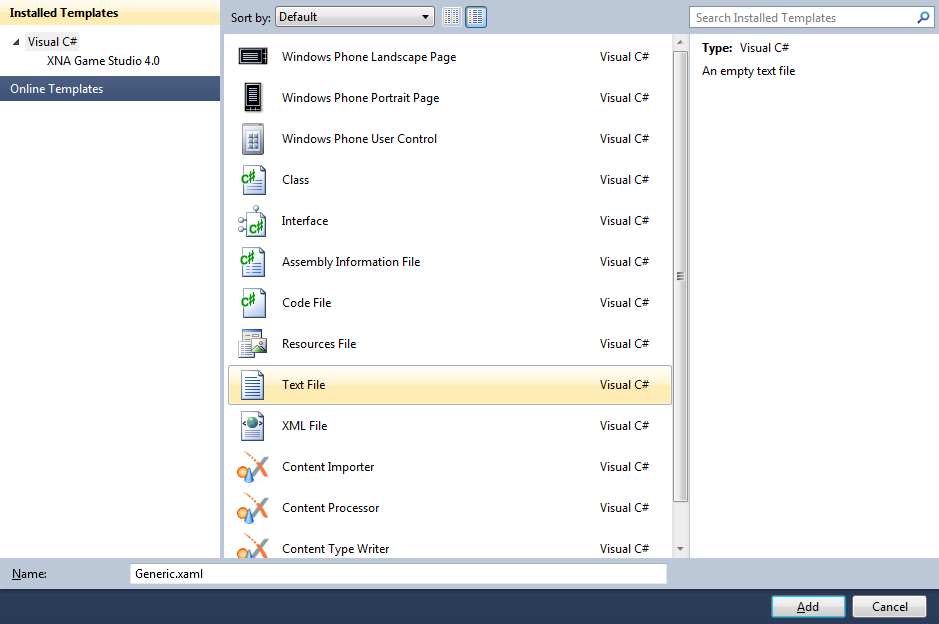Click the Interface template name
This screenshot has height=624, width=939.
coord(305,221)
